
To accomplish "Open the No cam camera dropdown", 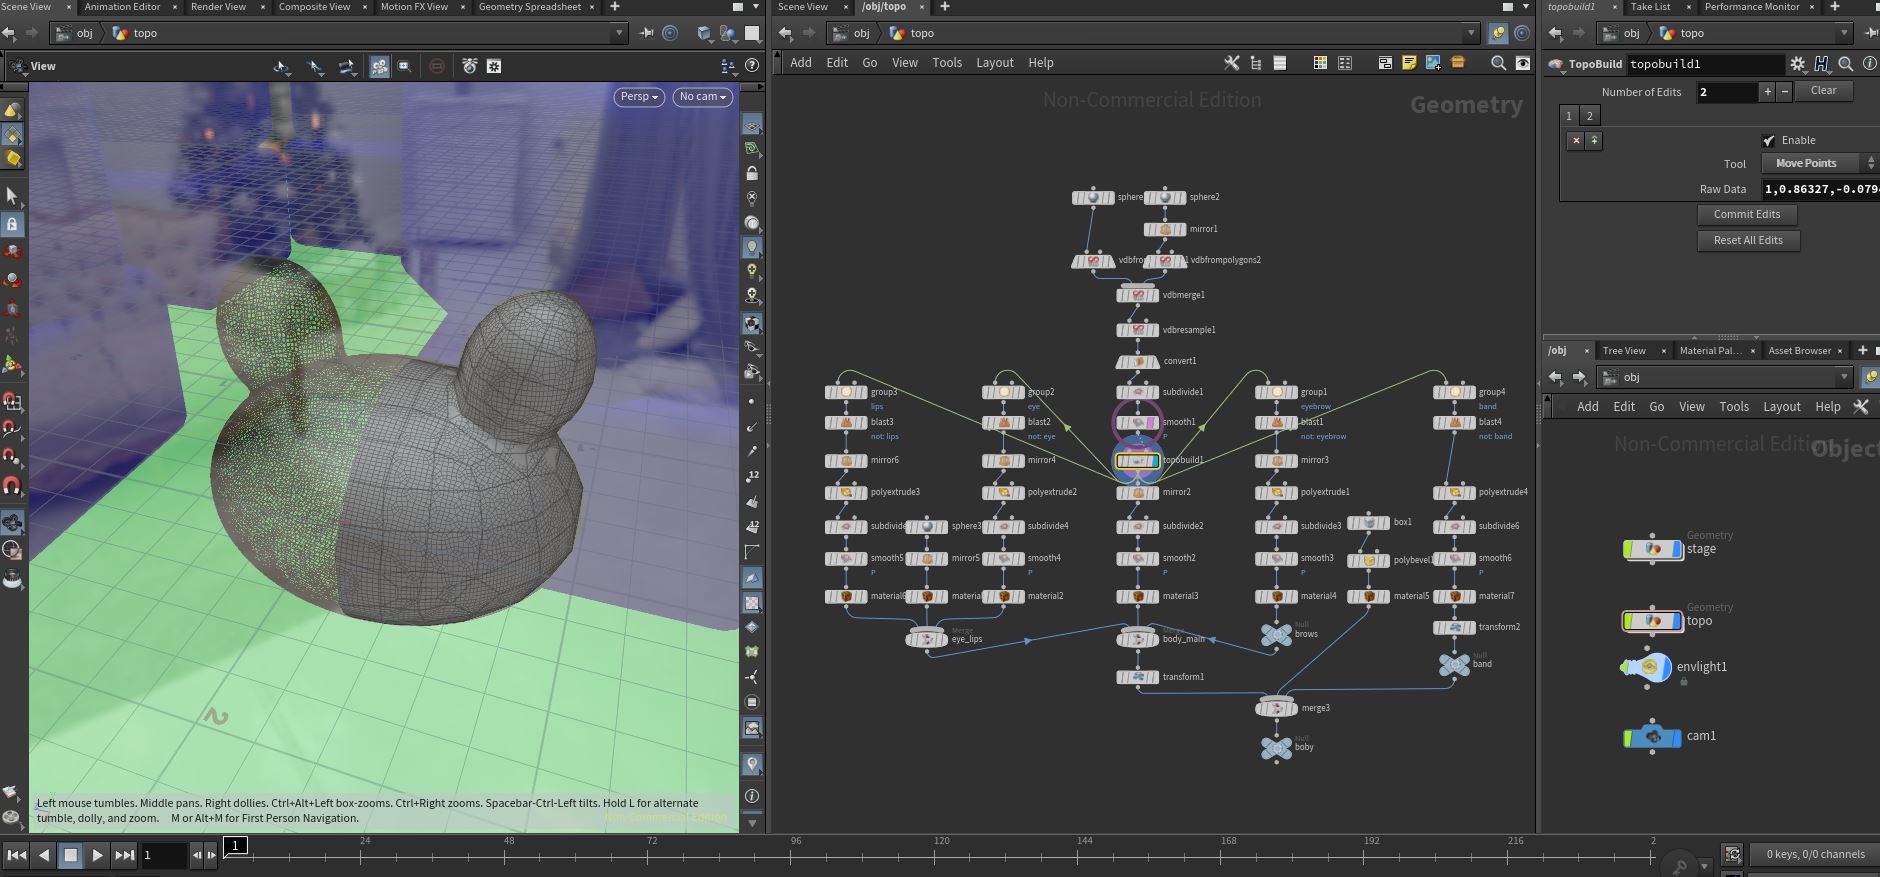I will point(703,97).
